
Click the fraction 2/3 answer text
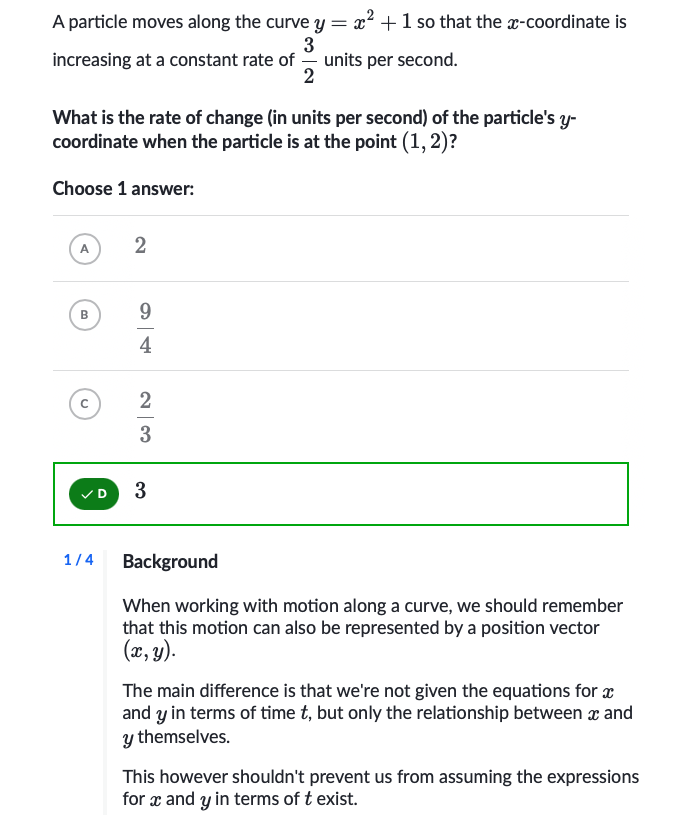tap(145, 417)
